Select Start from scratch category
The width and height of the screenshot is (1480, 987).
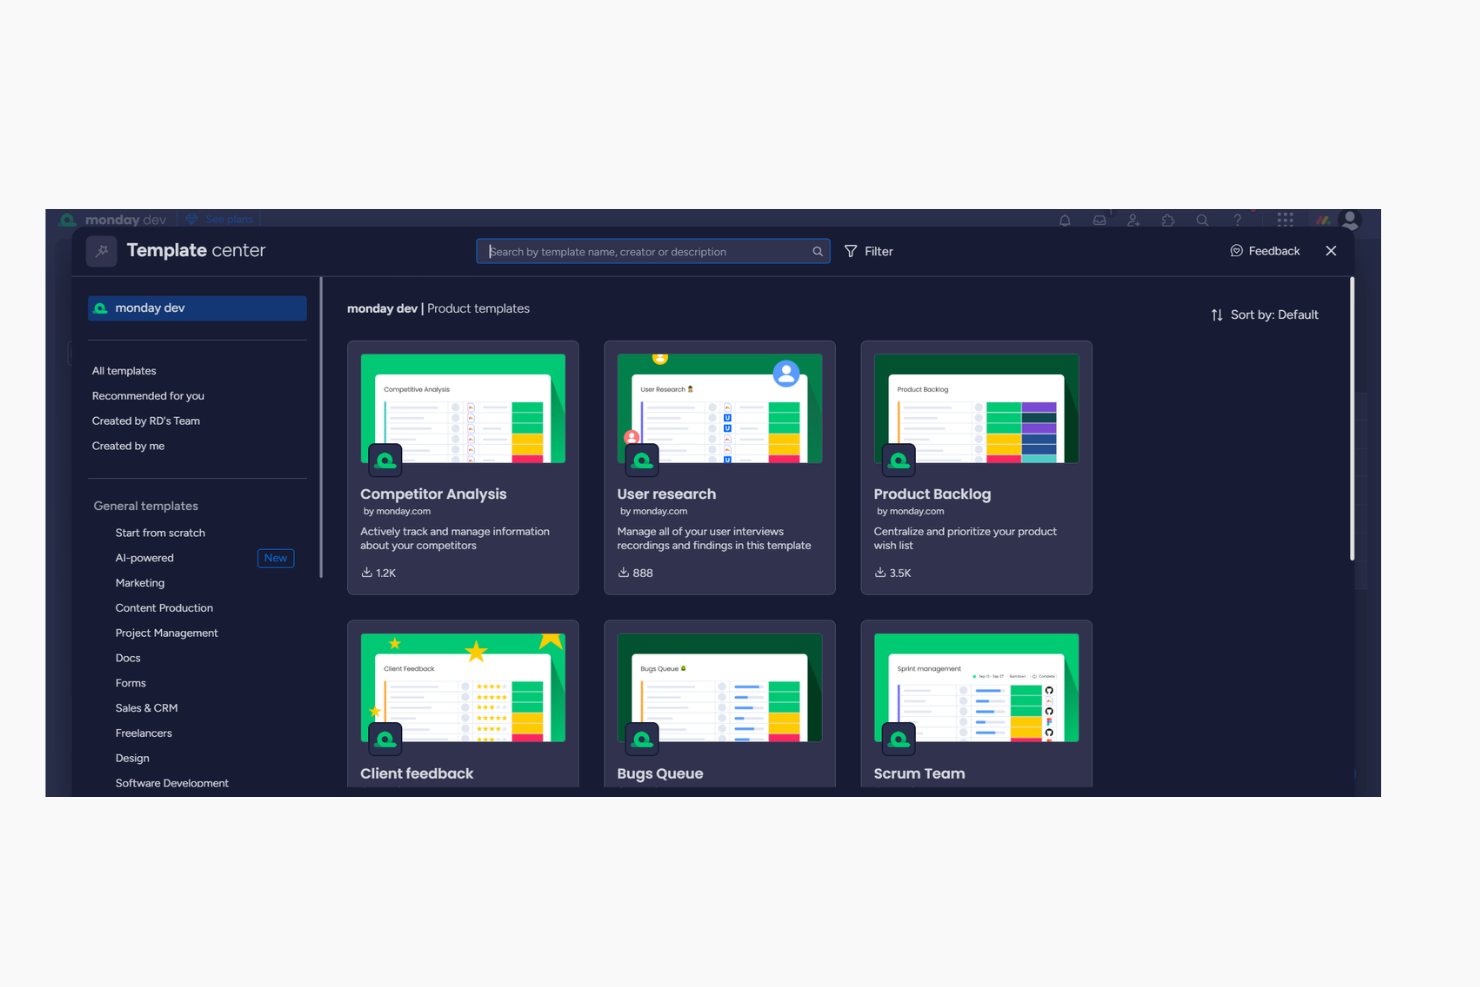(x=160, y=533)
